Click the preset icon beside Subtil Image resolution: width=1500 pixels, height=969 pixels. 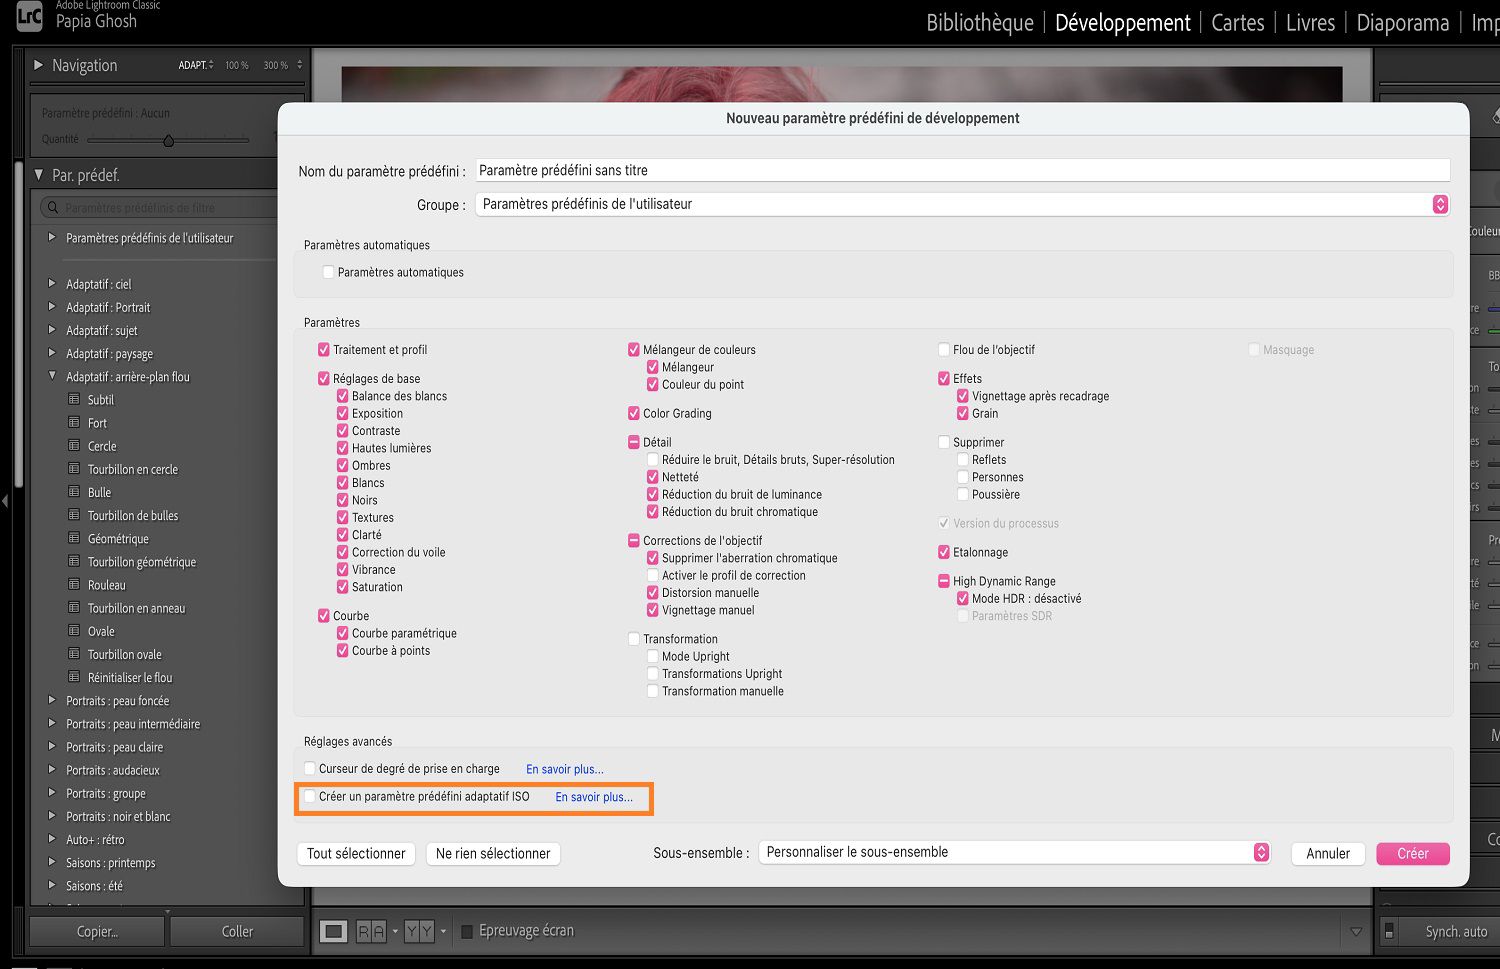pos(74,399)
